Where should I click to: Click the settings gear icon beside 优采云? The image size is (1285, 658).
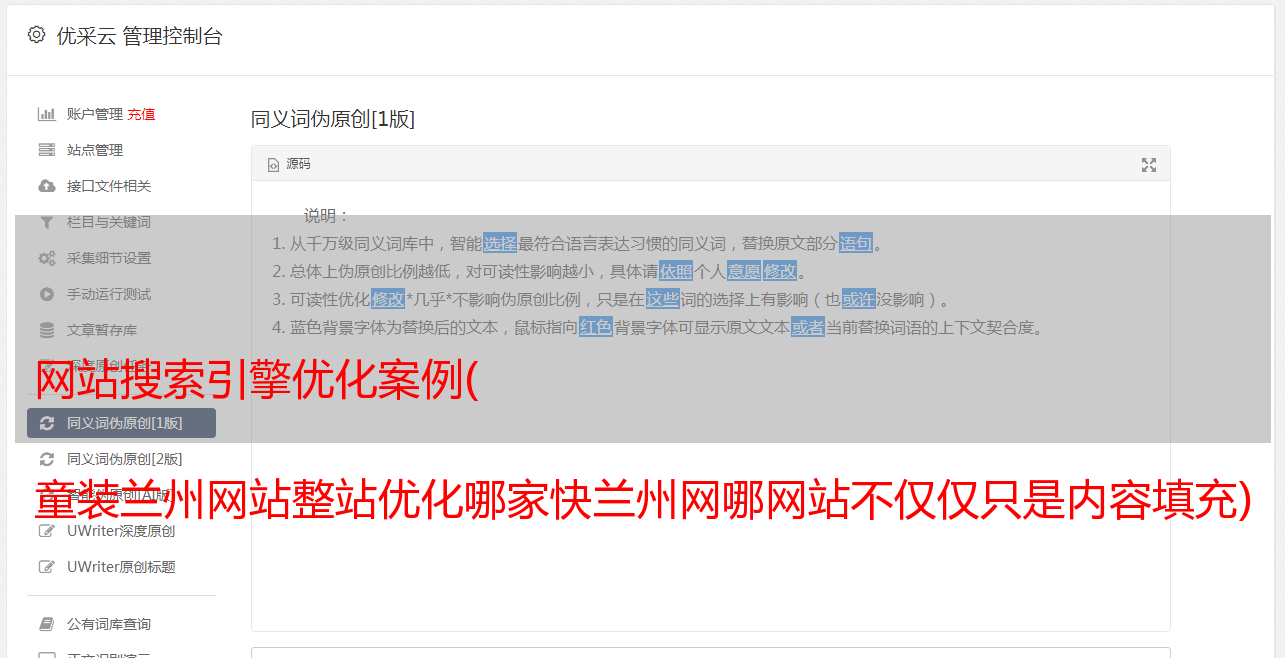coord(37,35)
